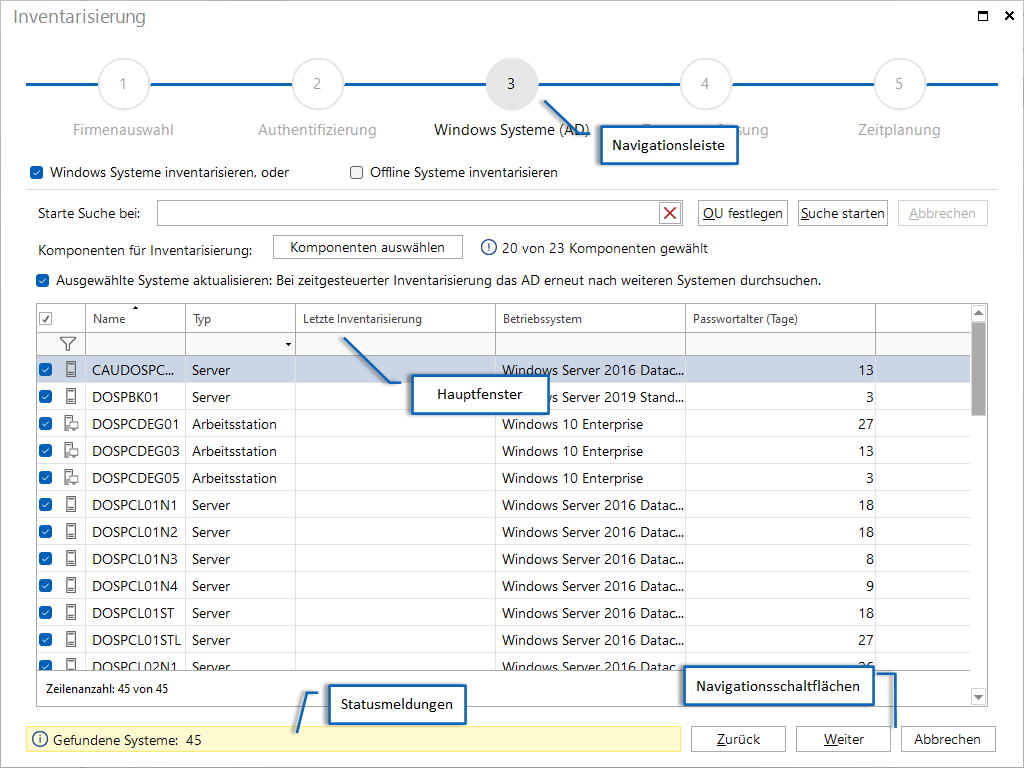This screenshot has width=1024, height=768.
Task: Select the DOSPCL01ST name cell
Action: point(133,613)
